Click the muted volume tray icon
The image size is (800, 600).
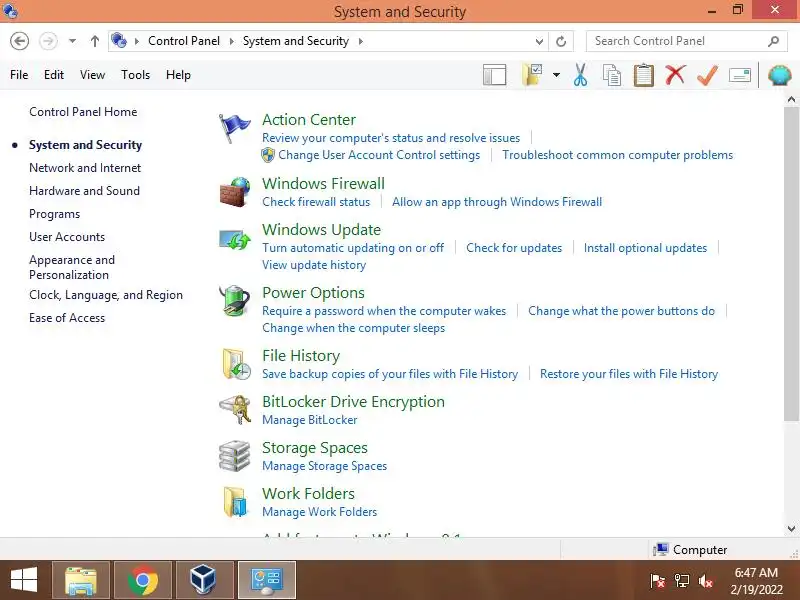click(x=706, y=581)
